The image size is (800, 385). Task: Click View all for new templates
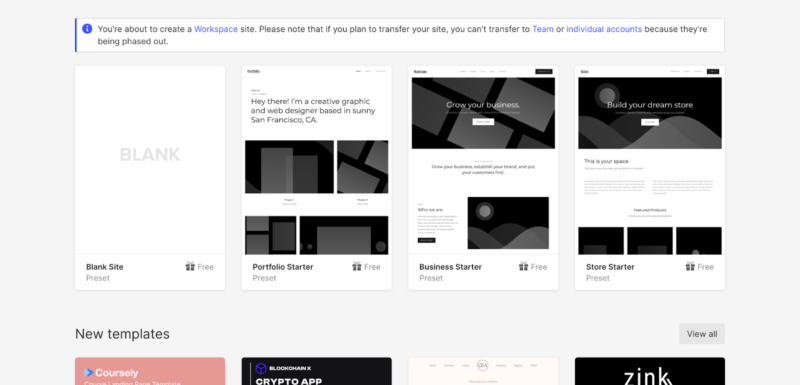[x=702, y=334]
